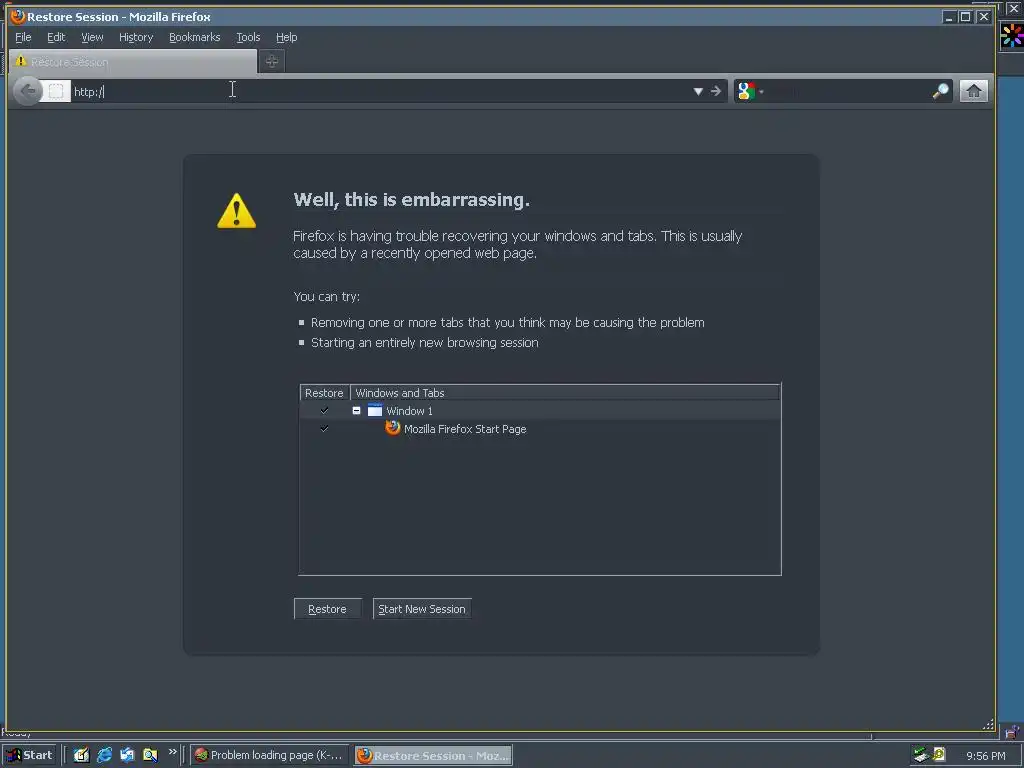Click the Restore column header
The width and height of the screenshot is (1024, 768).
(325, 392)
